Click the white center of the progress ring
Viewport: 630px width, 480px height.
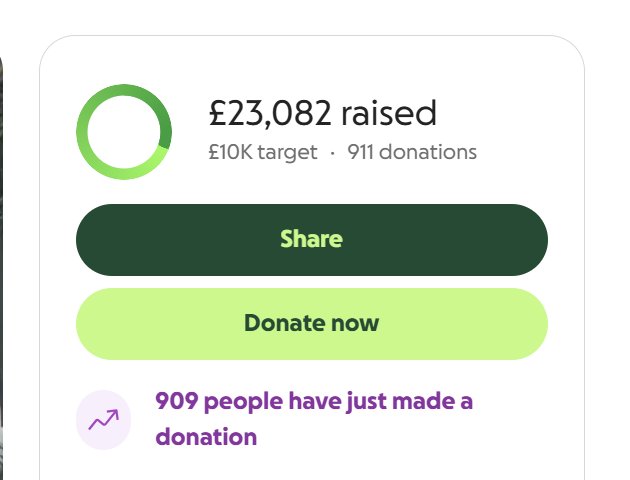[x=123, y=132]
